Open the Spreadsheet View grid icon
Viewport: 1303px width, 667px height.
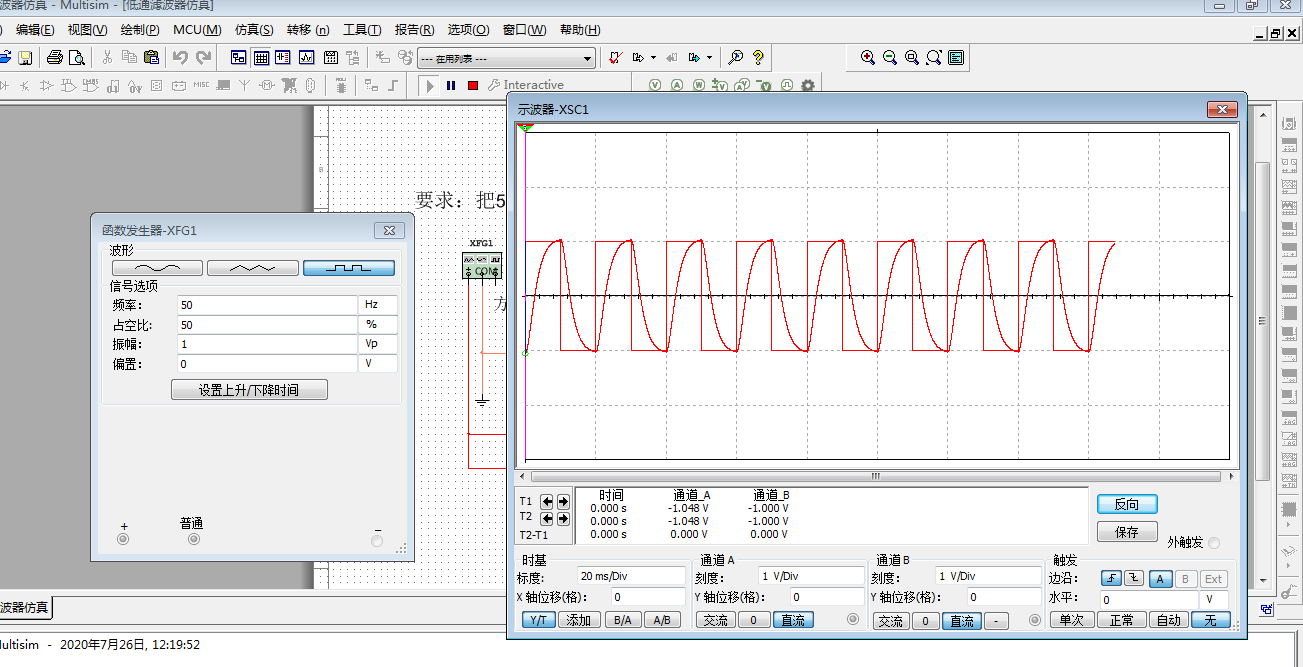261,57
